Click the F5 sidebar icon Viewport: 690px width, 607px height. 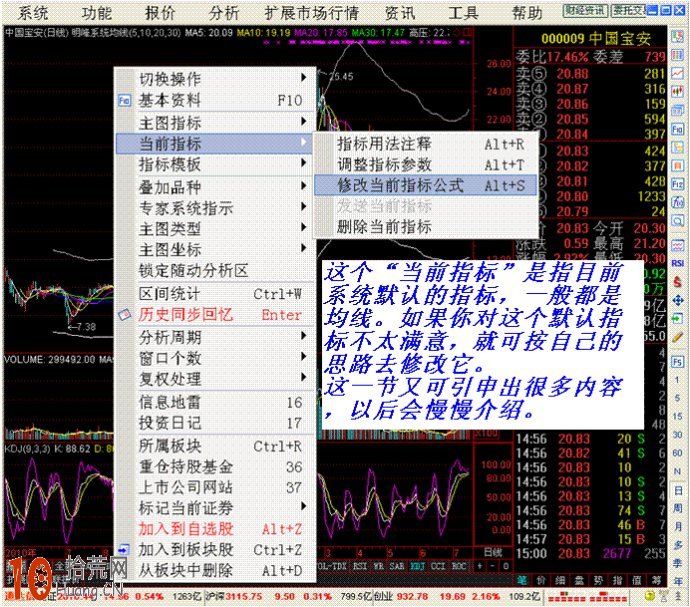[677, 361]
